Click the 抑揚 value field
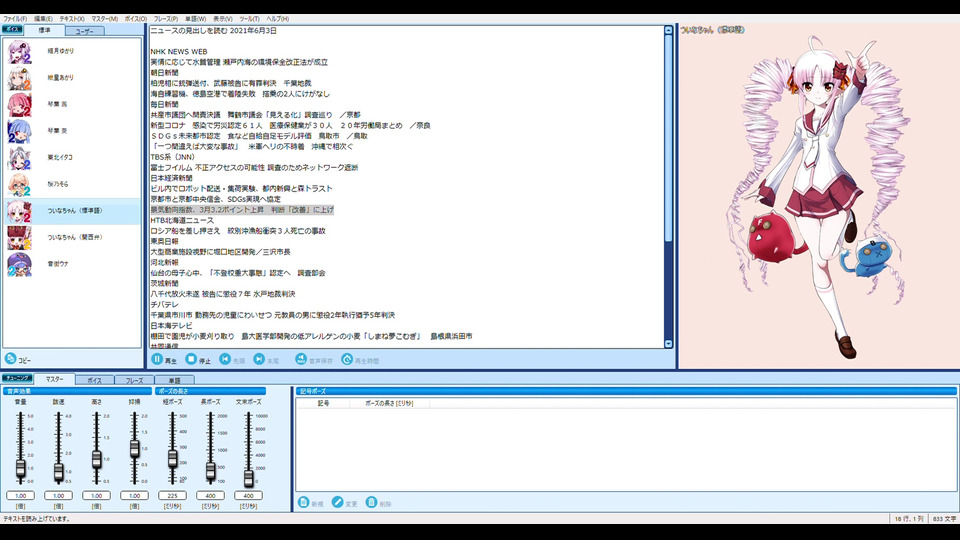The image size is (960, 540). (x=134, y=495)
